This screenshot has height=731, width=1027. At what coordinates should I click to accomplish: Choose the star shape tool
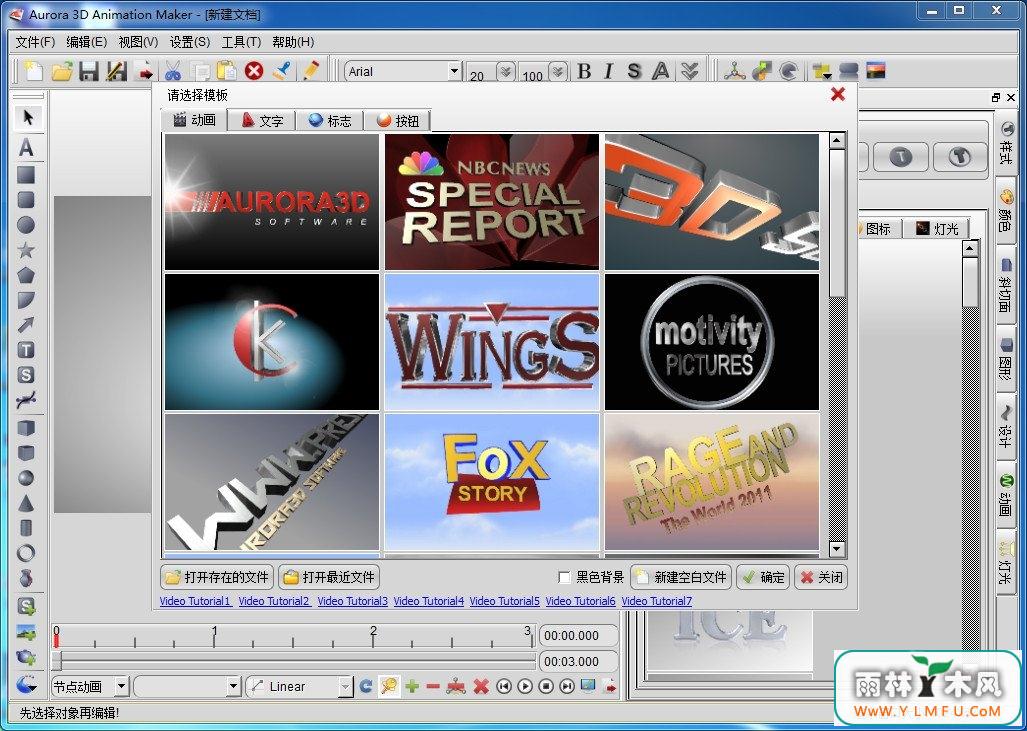click(26, 250)
